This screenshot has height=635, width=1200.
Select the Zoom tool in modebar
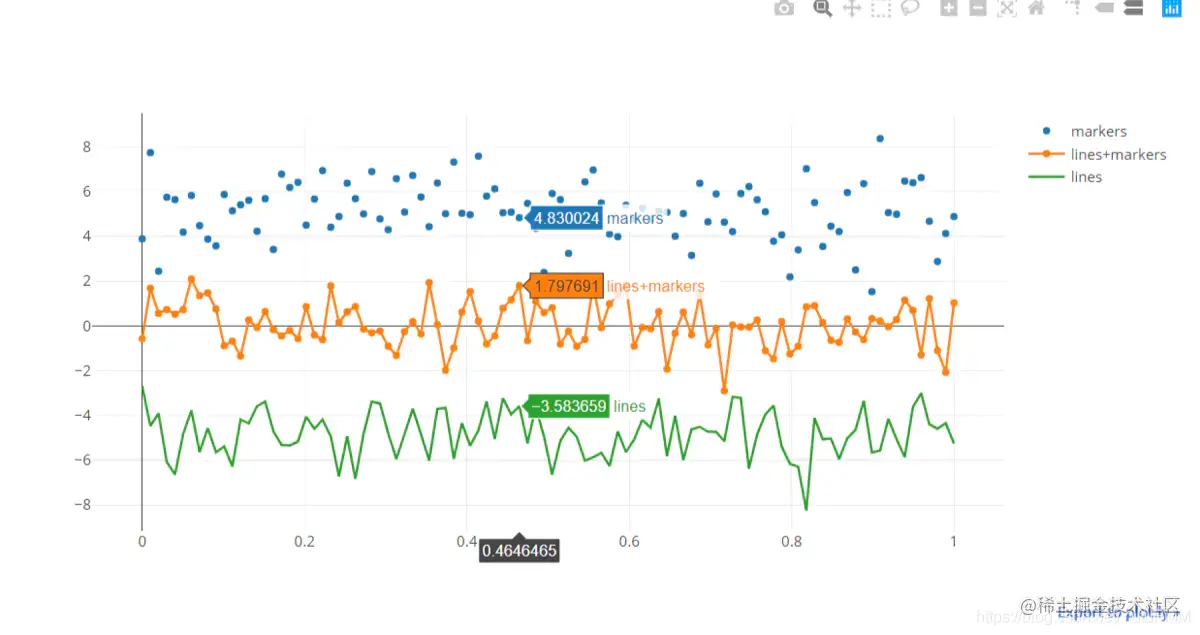tap(823, 8)
